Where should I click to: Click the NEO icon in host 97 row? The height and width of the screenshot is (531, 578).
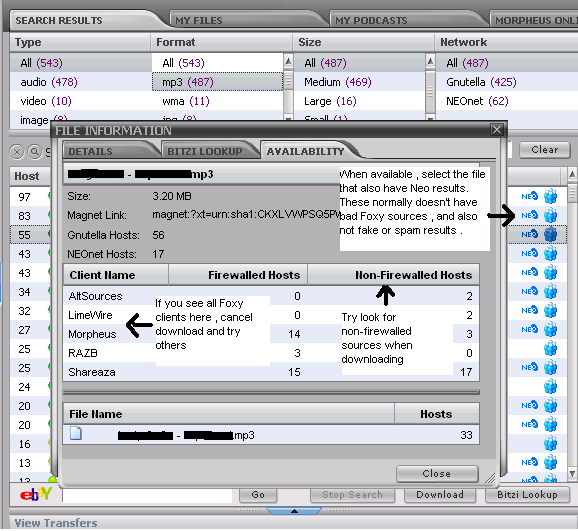529,196
